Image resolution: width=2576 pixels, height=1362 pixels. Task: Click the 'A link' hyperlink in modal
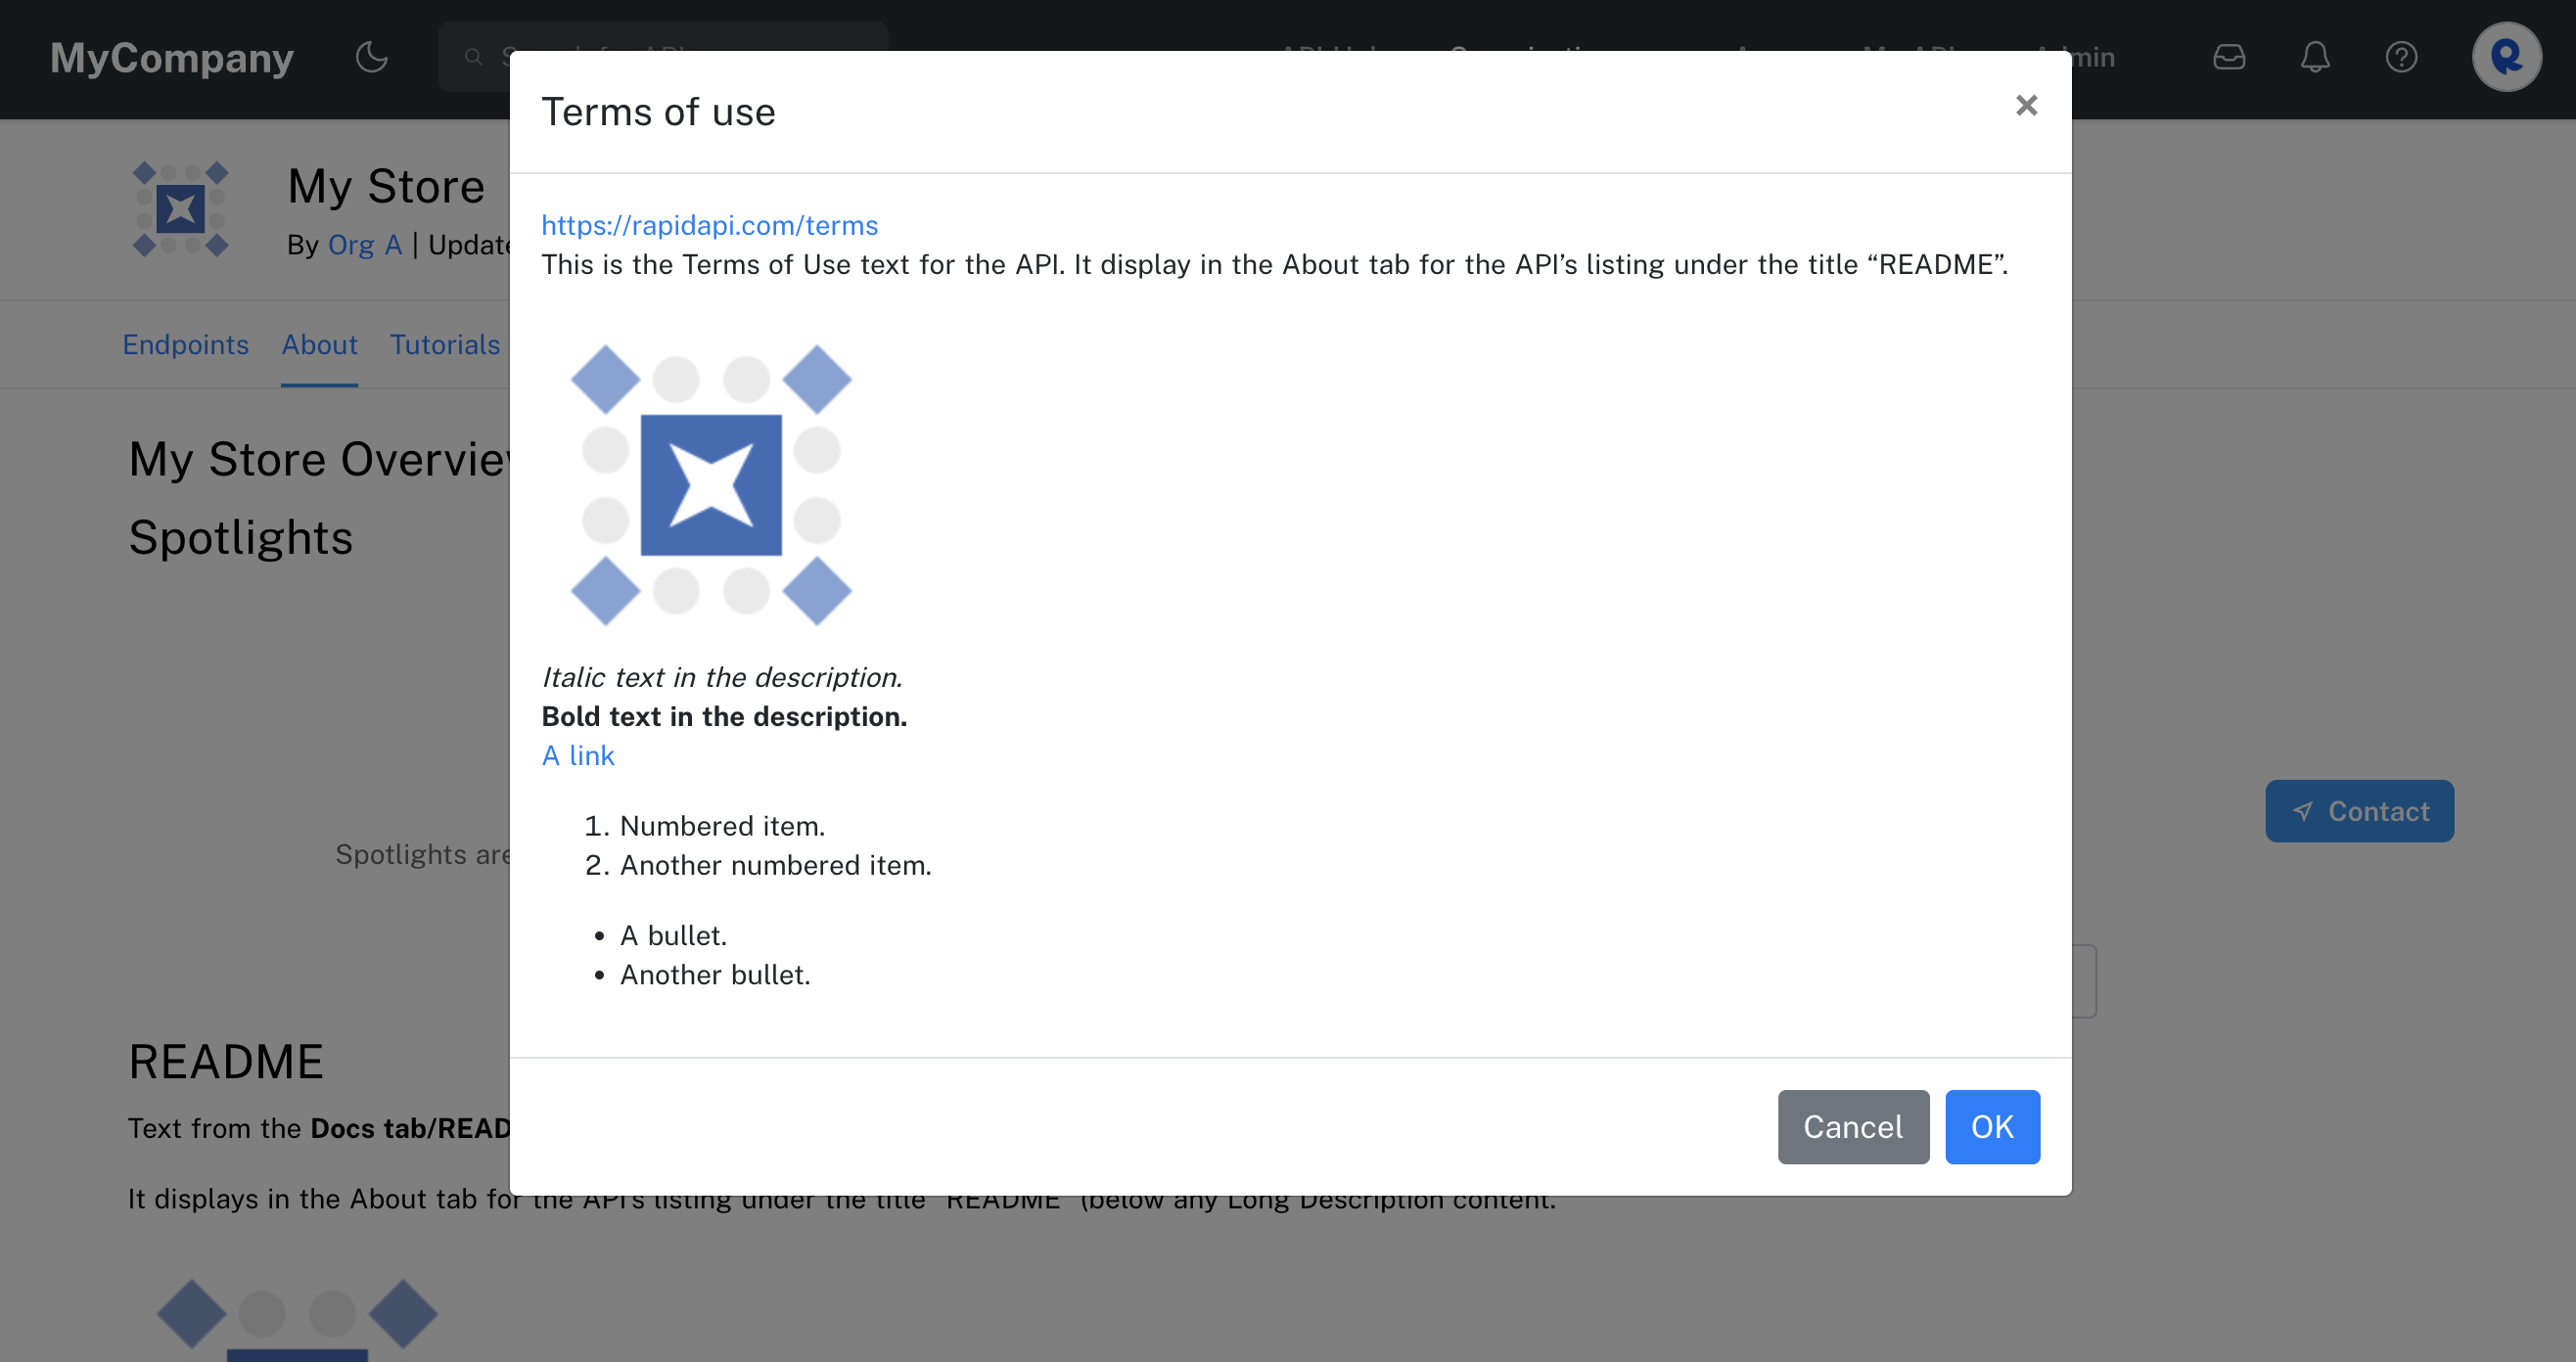click(x=577, y=756)
